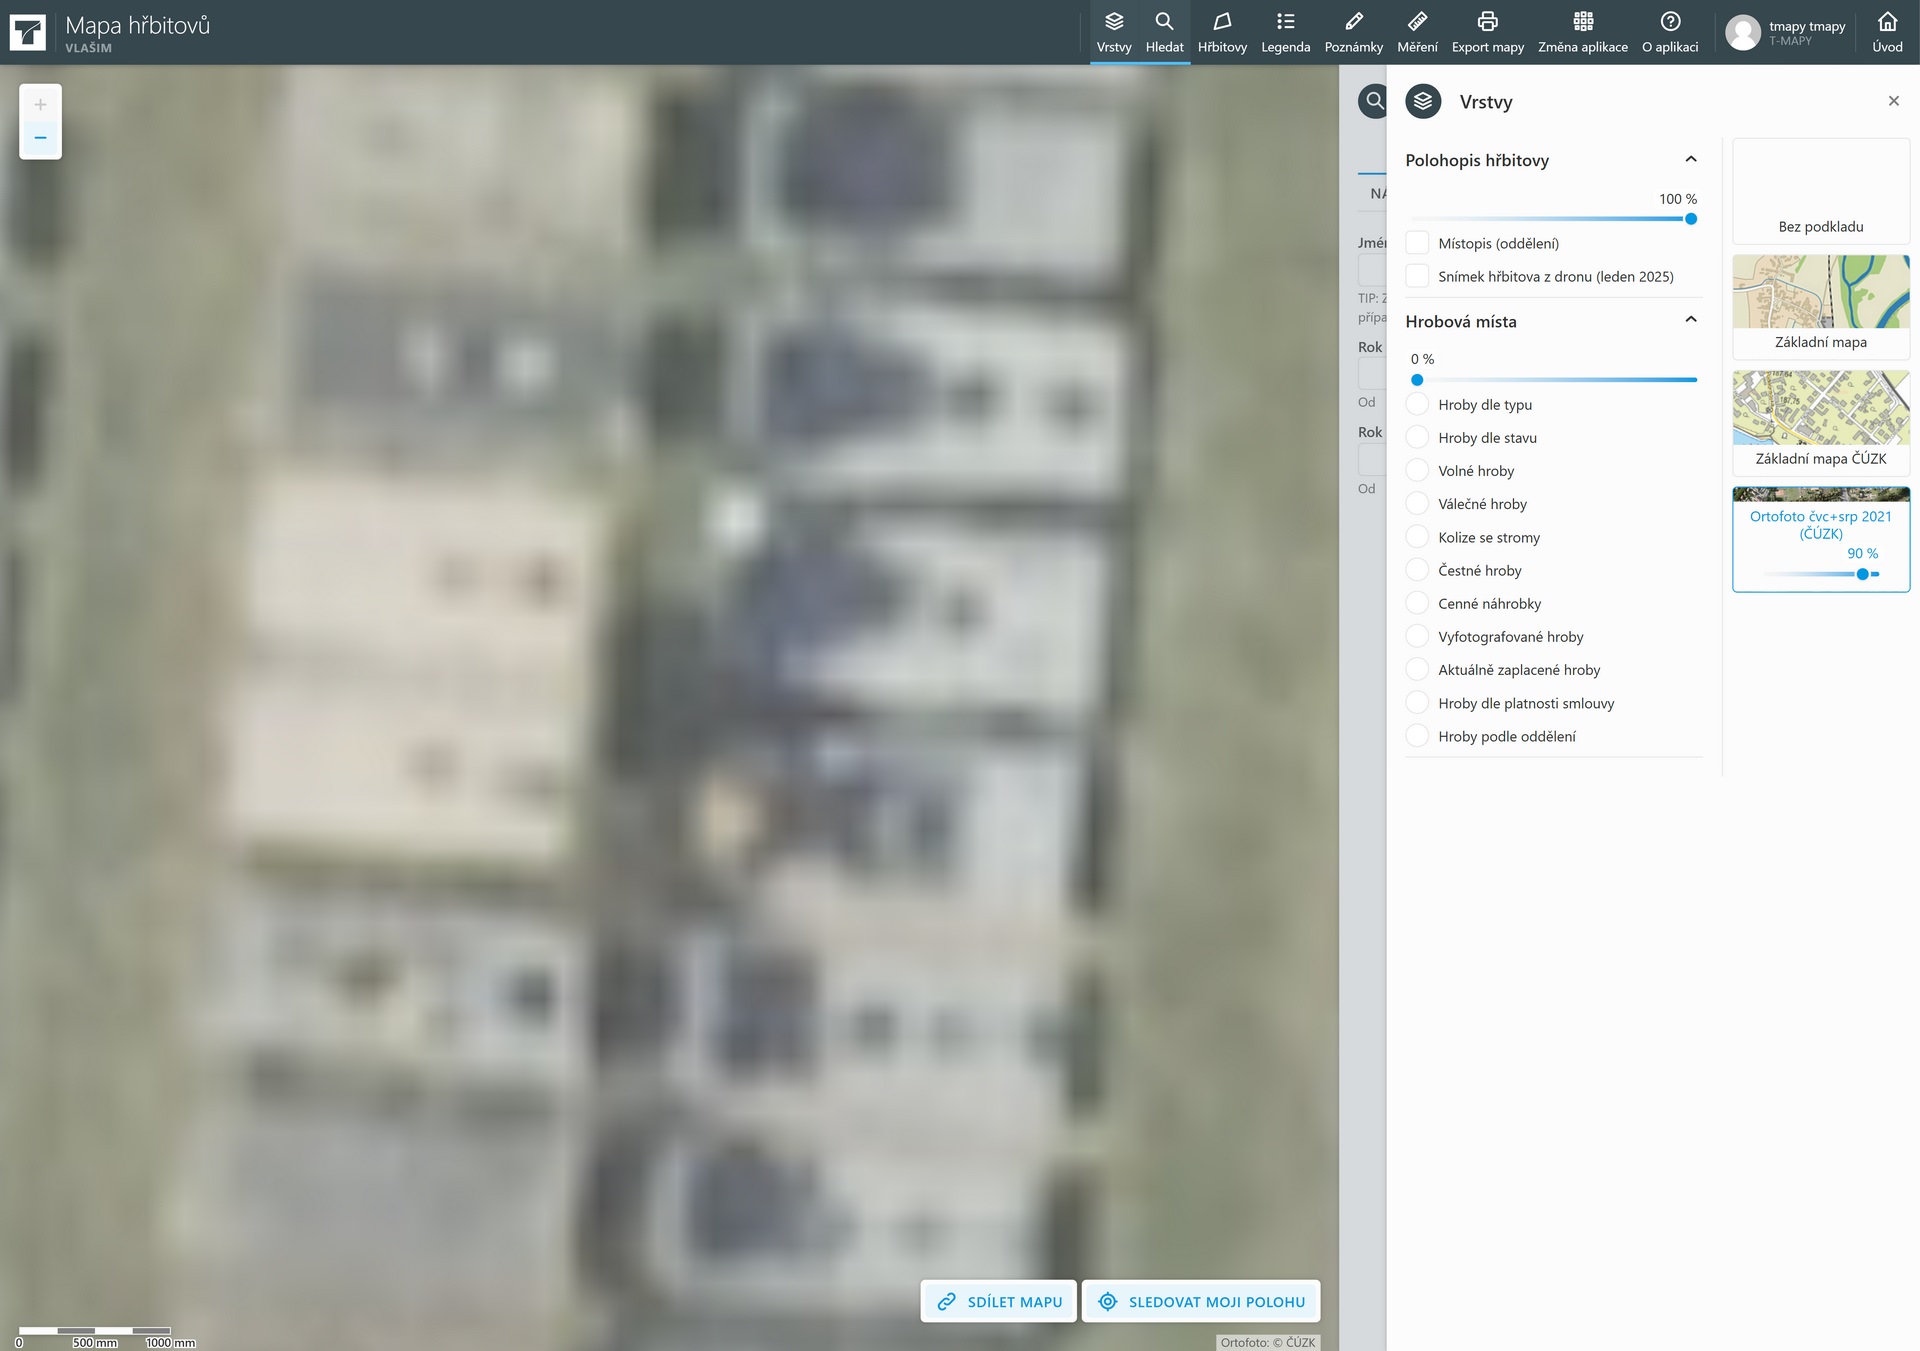Select Hroby podle oddělení option

(1417, 736)
